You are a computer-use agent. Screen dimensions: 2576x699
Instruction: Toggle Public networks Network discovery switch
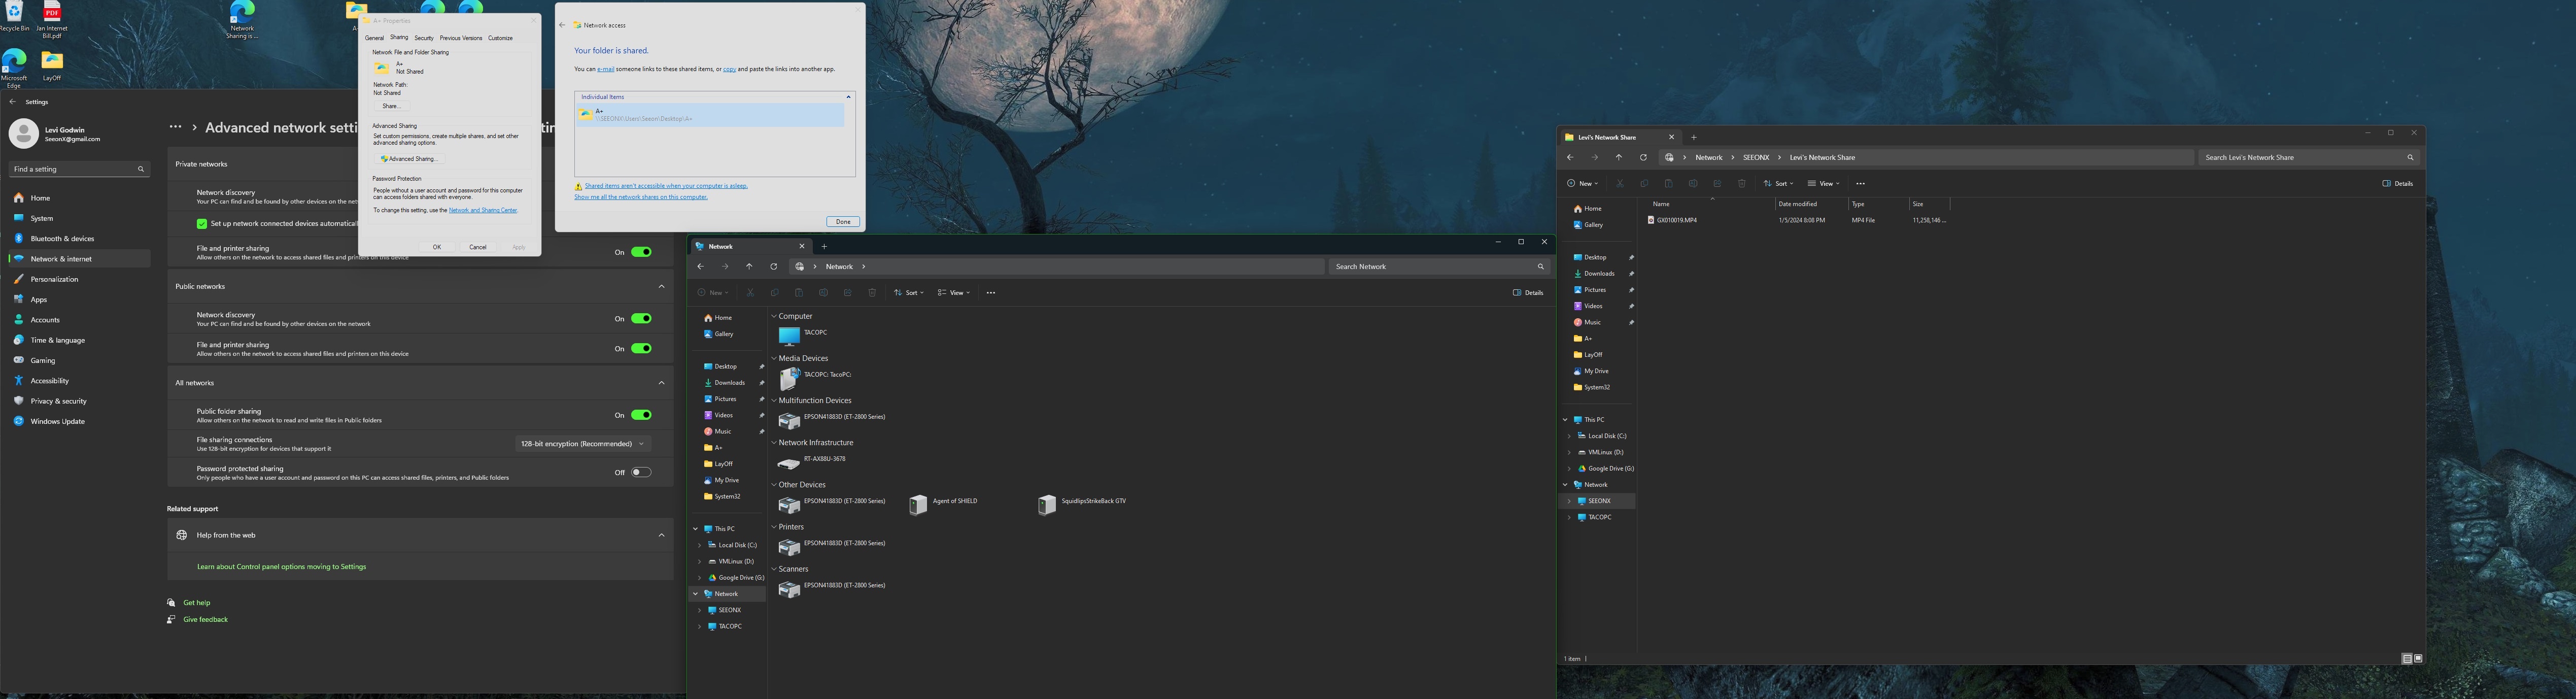tap(641, 319)
